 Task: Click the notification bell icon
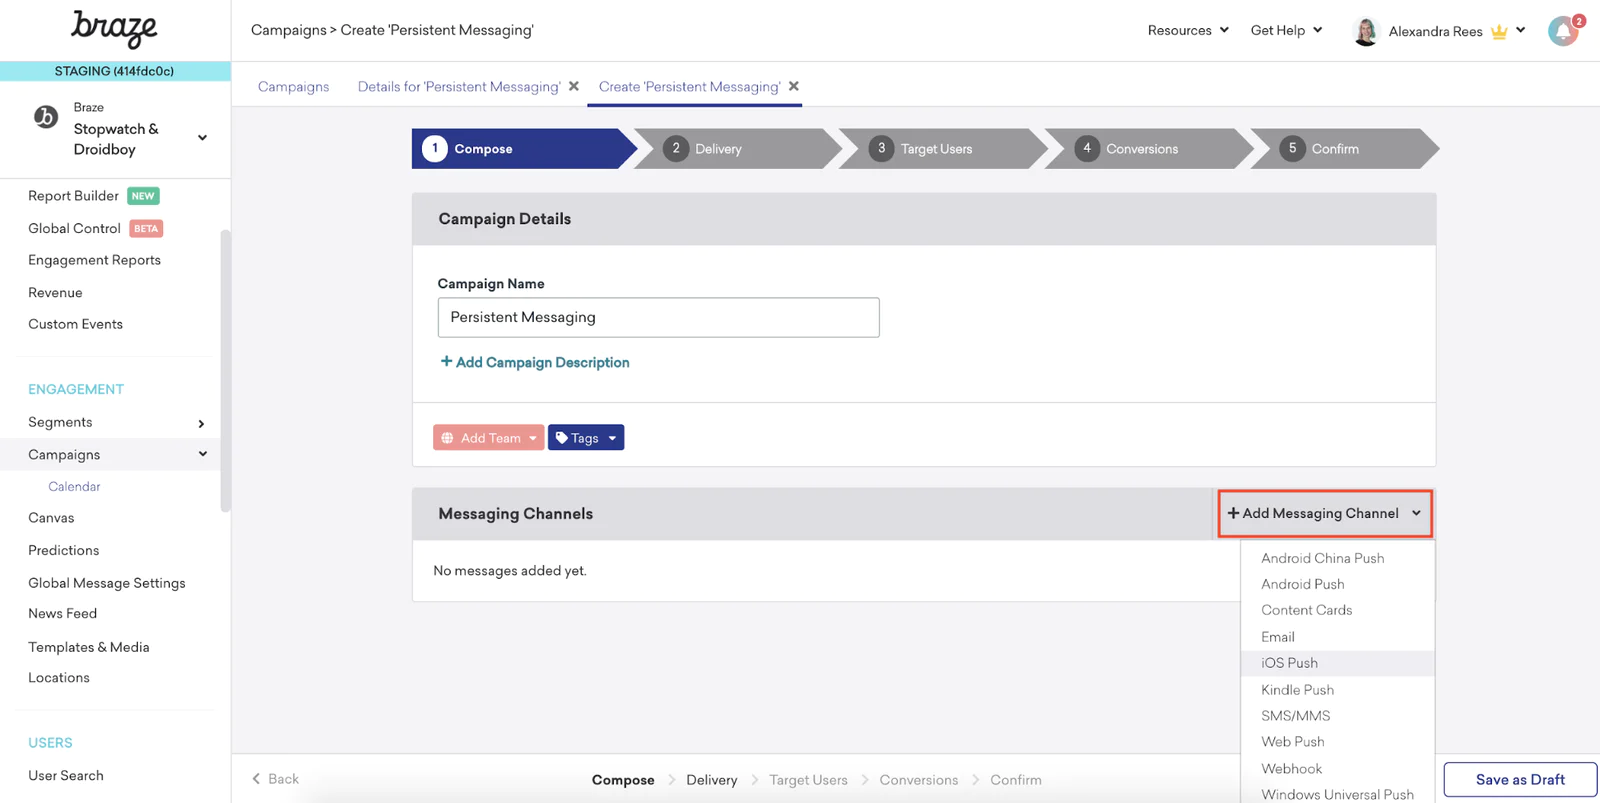(x=1562, y=31)
